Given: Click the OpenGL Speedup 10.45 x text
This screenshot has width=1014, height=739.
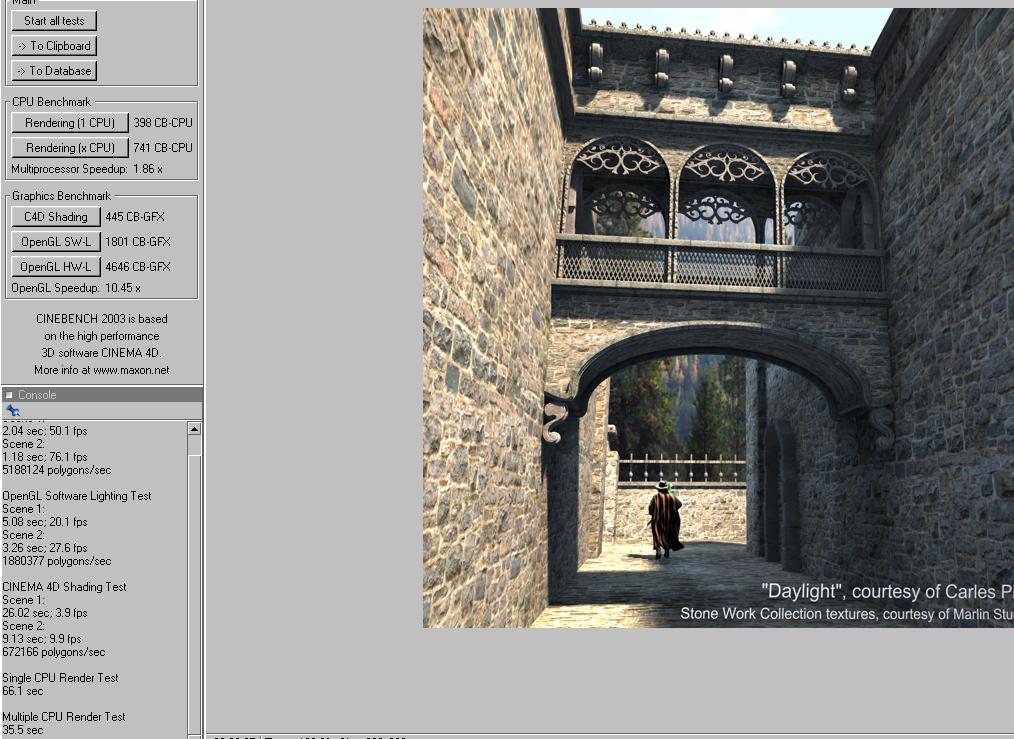Looking at the screenshot, I should click(x=76, y=288).
